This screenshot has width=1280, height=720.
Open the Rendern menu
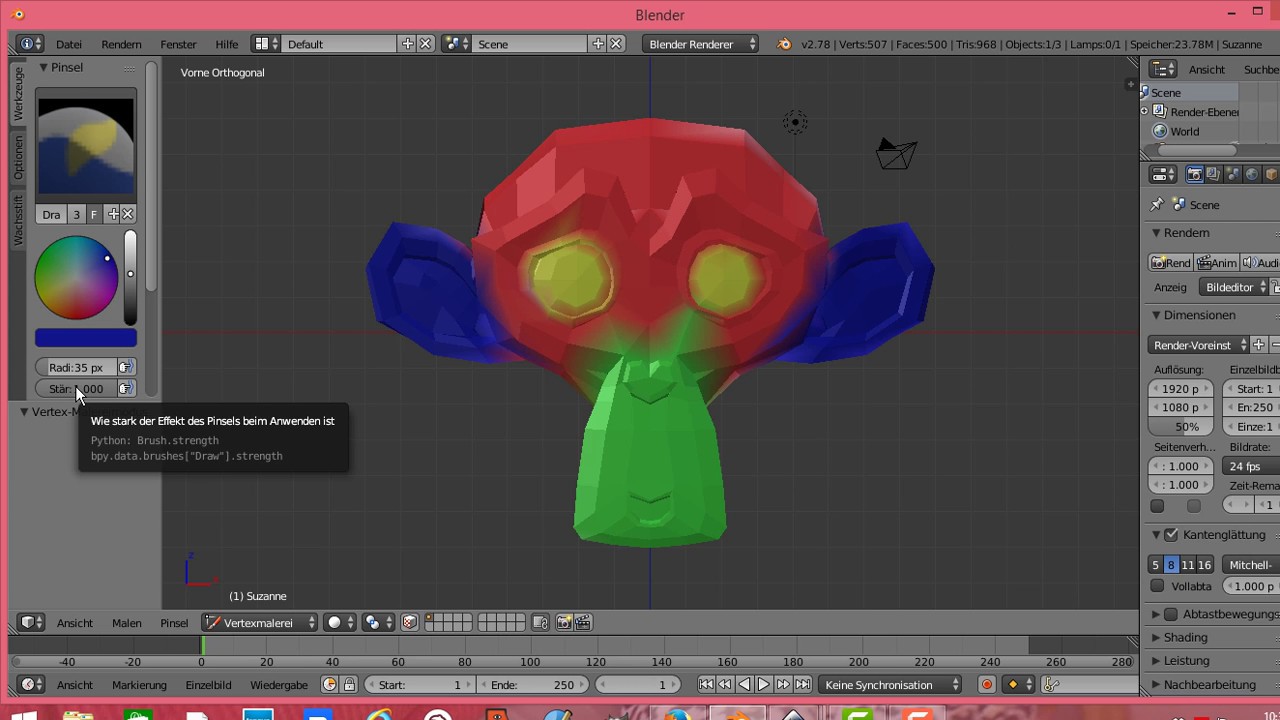(121, 44)
